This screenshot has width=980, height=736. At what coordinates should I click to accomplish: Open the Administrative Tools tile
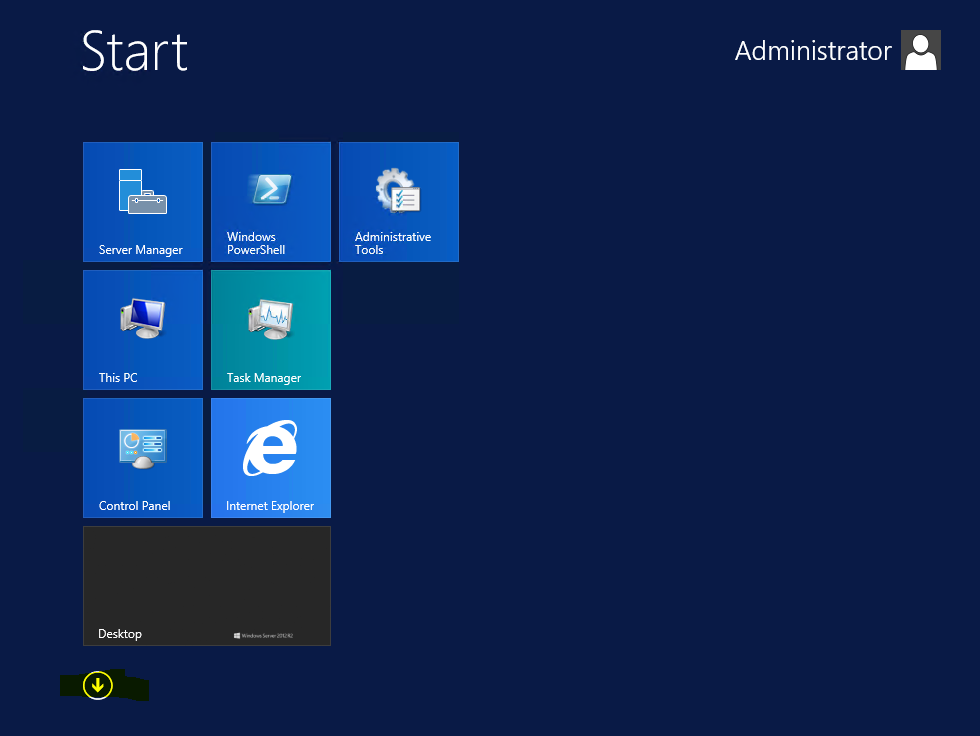(x=399, y=202)
